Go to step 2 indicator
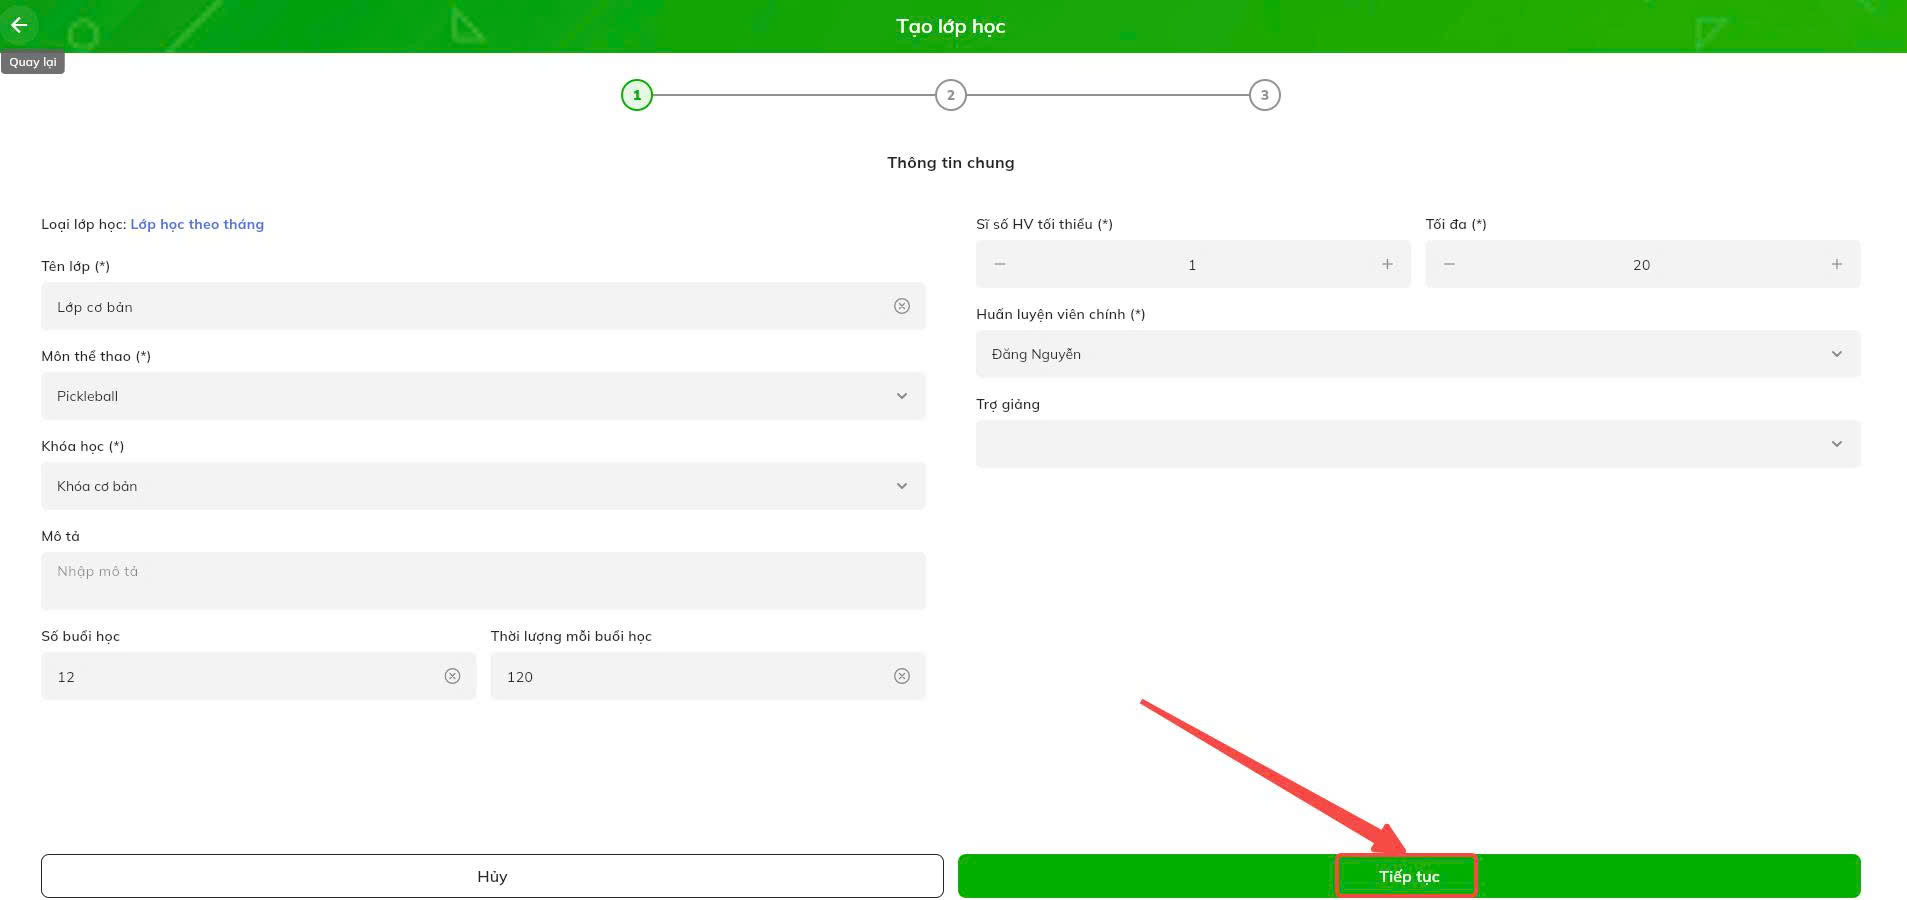Screen dimensions: 1907x900 950,95
